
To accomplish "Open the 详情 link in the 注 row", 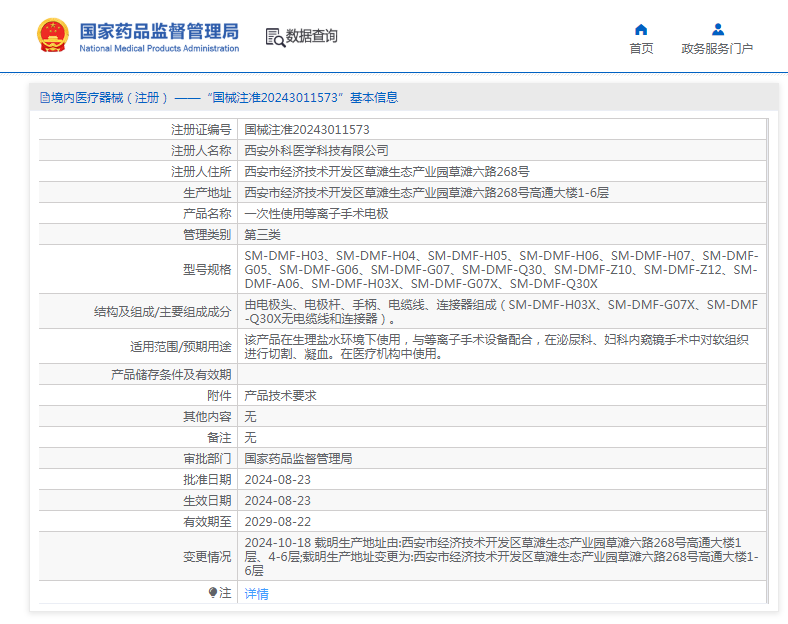I will click(x=257, y=594).
